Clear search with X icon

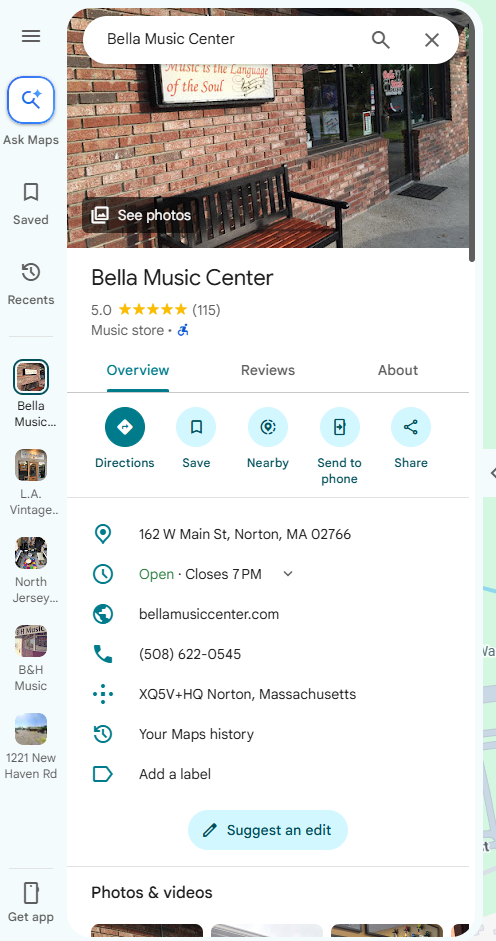432,40
